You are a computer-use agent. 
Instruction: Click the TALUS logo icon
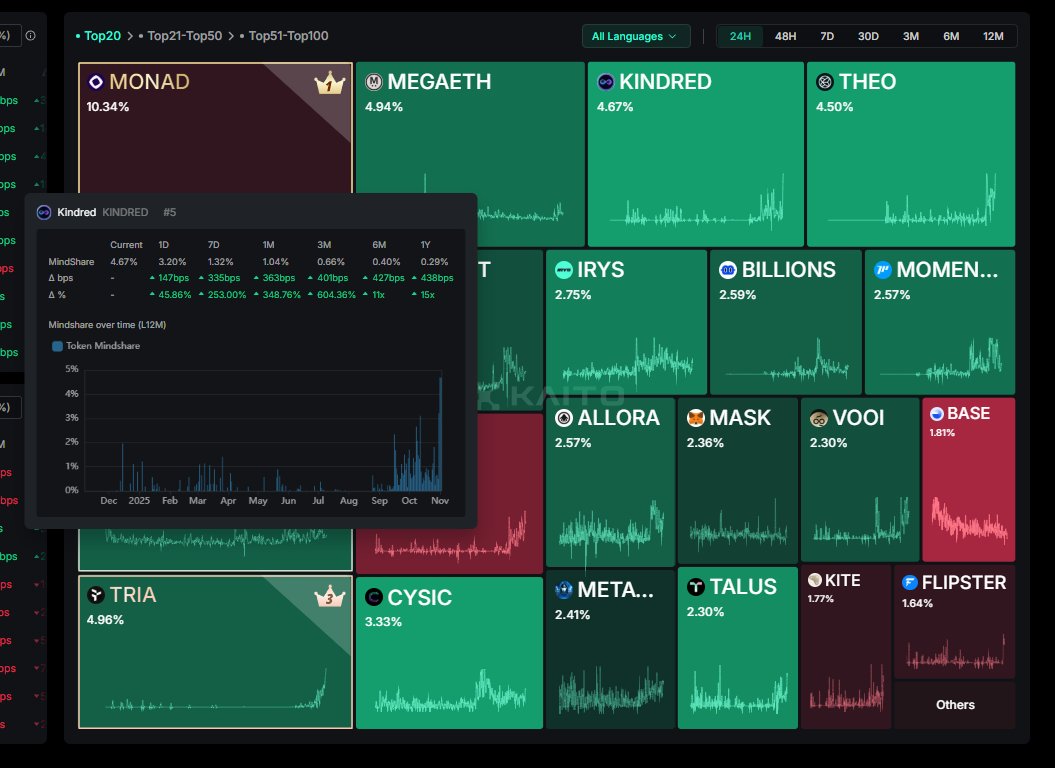click(695, 587)
